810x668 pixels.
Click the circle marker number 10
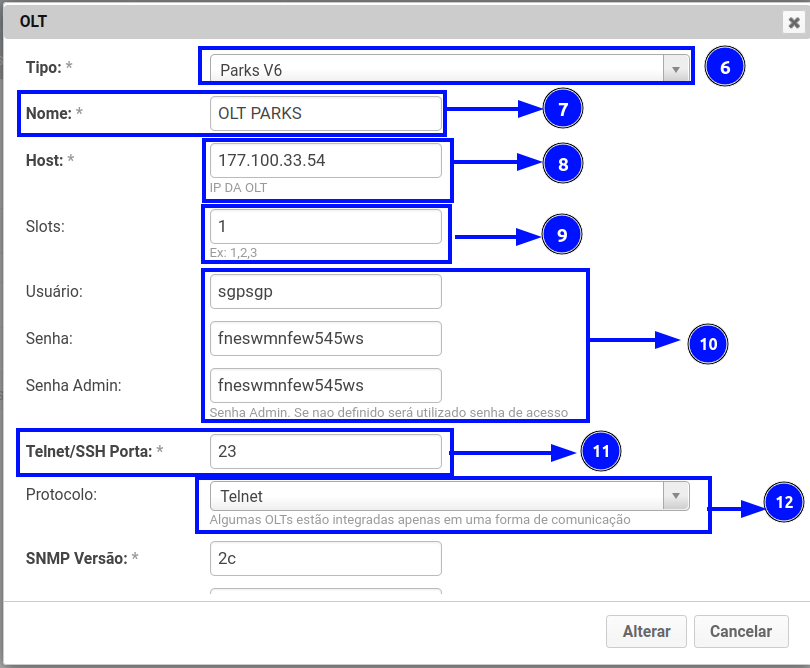pyautogui.click(x=708, y=343)
